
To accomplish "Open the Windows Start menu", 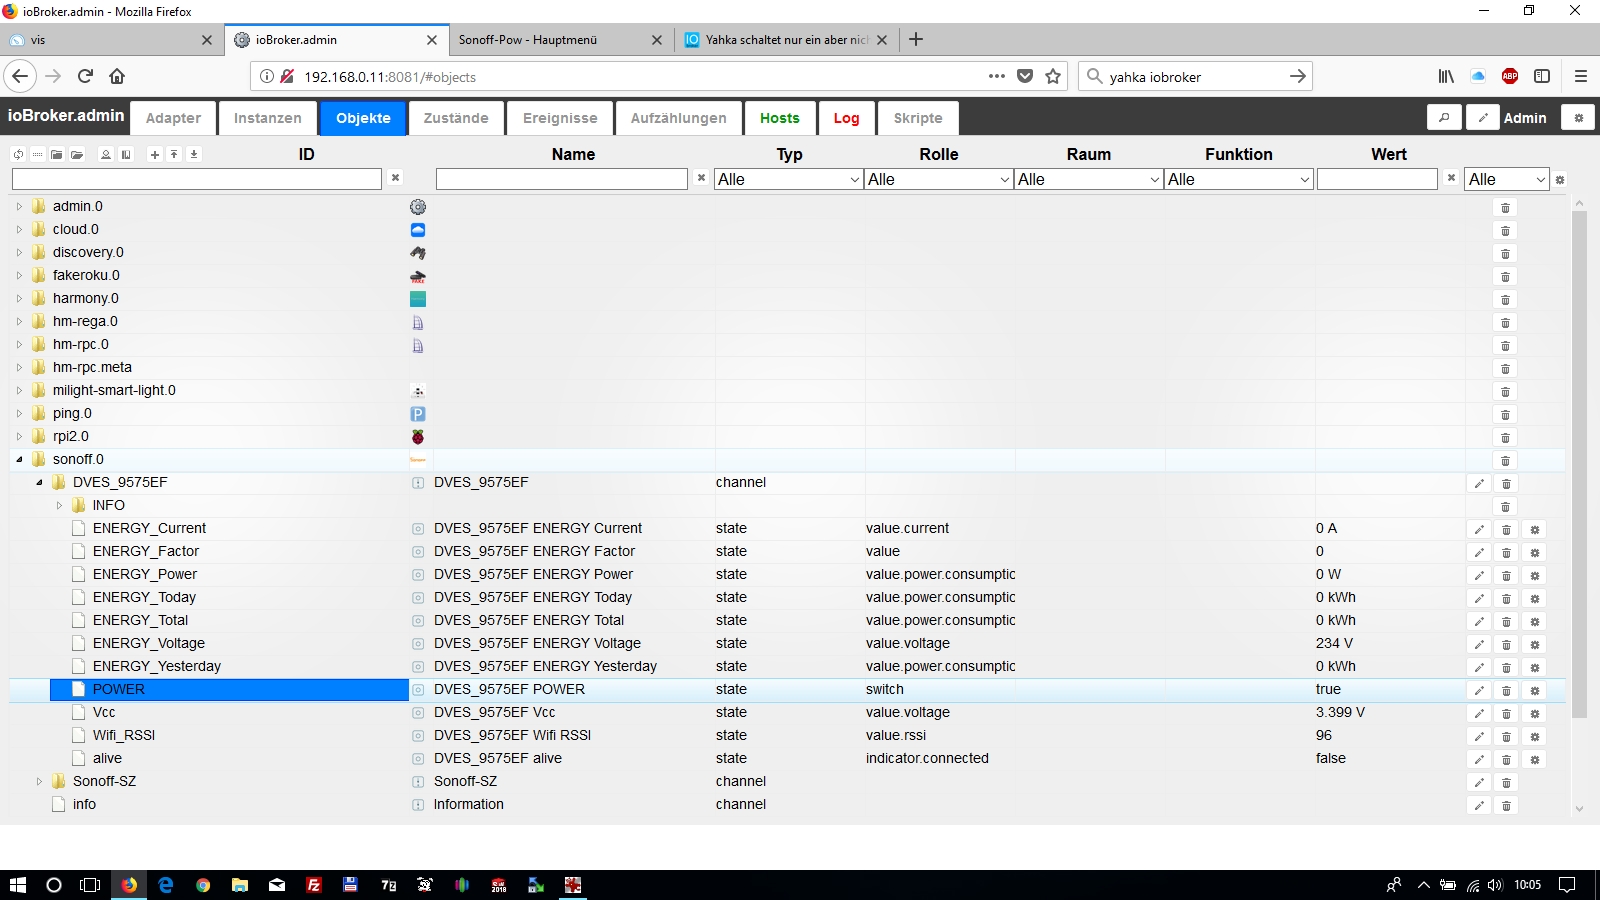I will pos(17,885).
